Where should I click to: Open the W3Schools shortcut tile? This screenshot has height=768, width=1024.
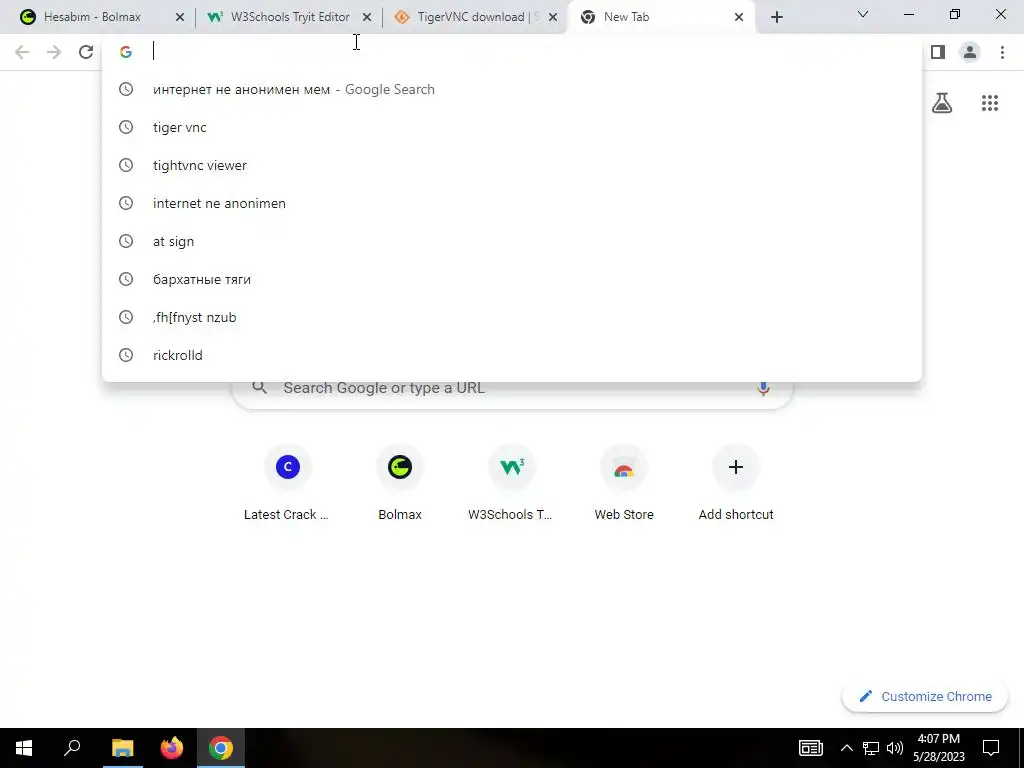pyautogui.click(x=511, y=484)
